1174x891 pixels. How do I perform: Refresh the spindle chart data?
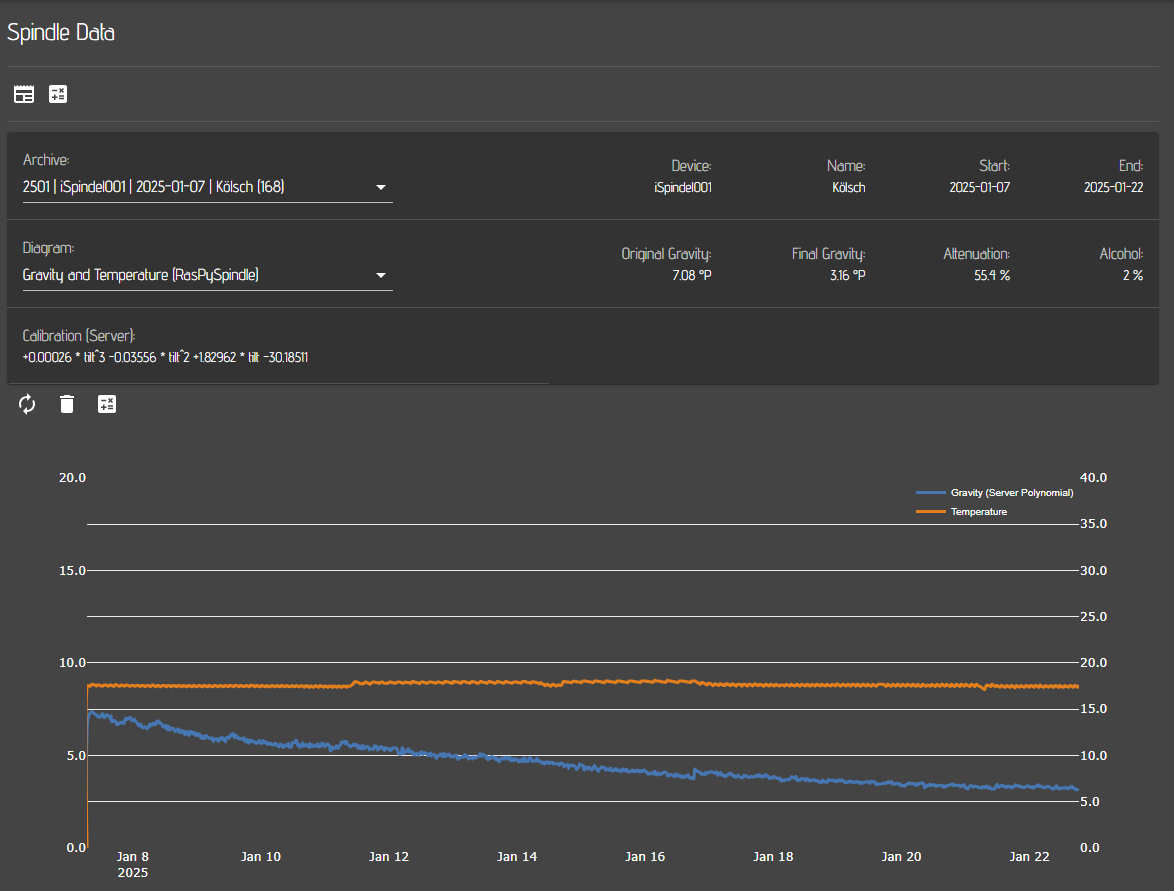tap(27, 404)
